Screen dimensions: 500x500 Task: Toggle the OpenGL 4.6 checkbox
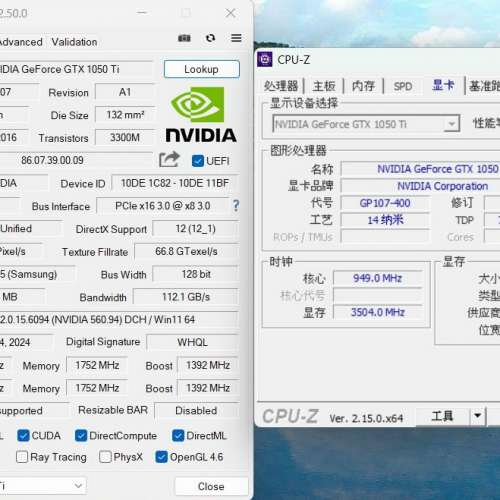161,457
